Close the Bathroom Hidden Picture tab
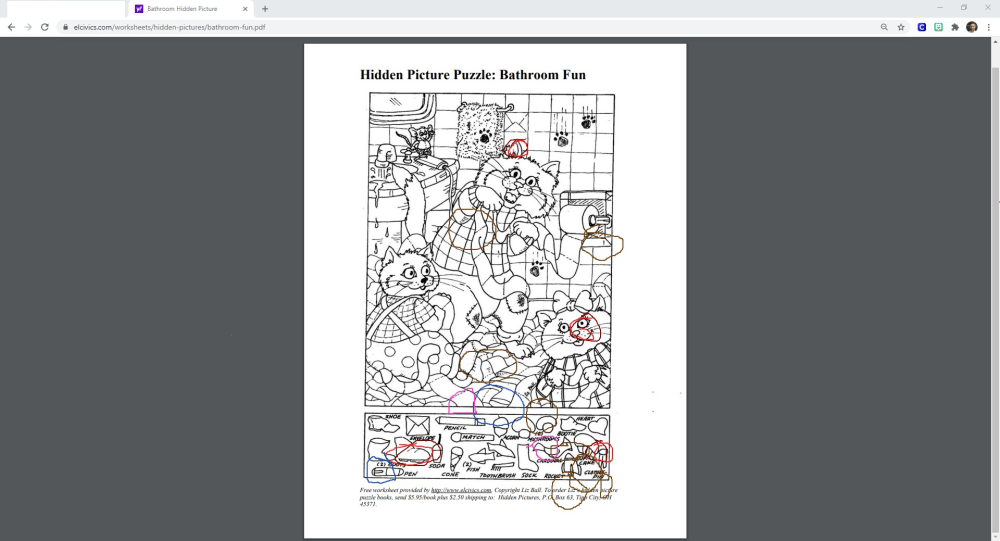The width and height of the screenshot is (1000, 541). click(x=245, y=9)
